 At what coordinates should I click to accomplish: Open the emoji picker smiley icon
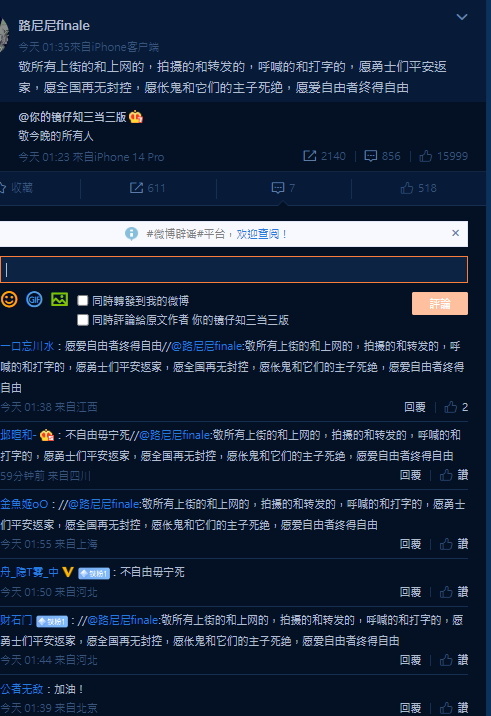click(x=9, y=300)
